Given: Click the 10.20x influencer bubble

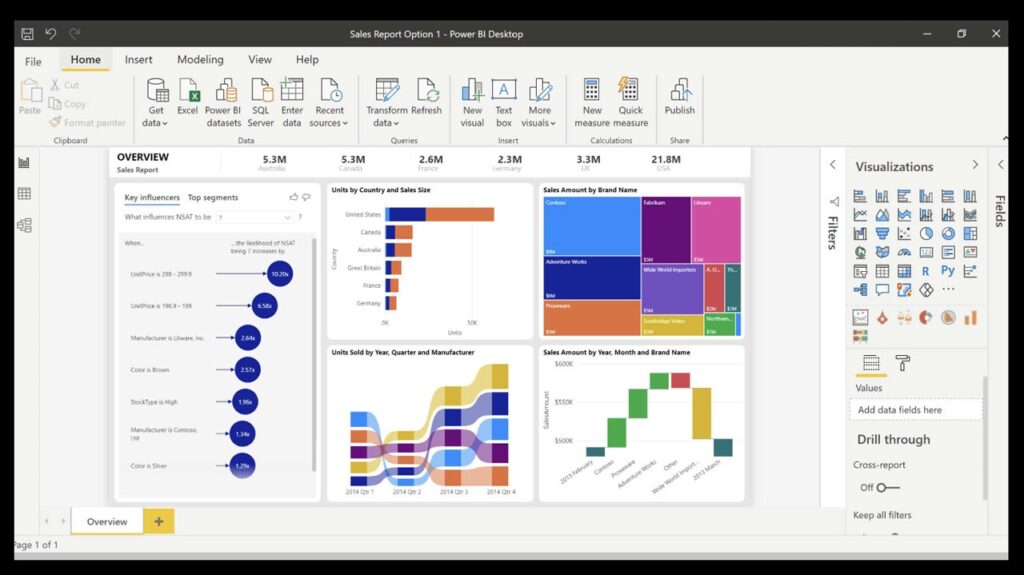Looking at the screenshot, I should (x=280, y=273).
